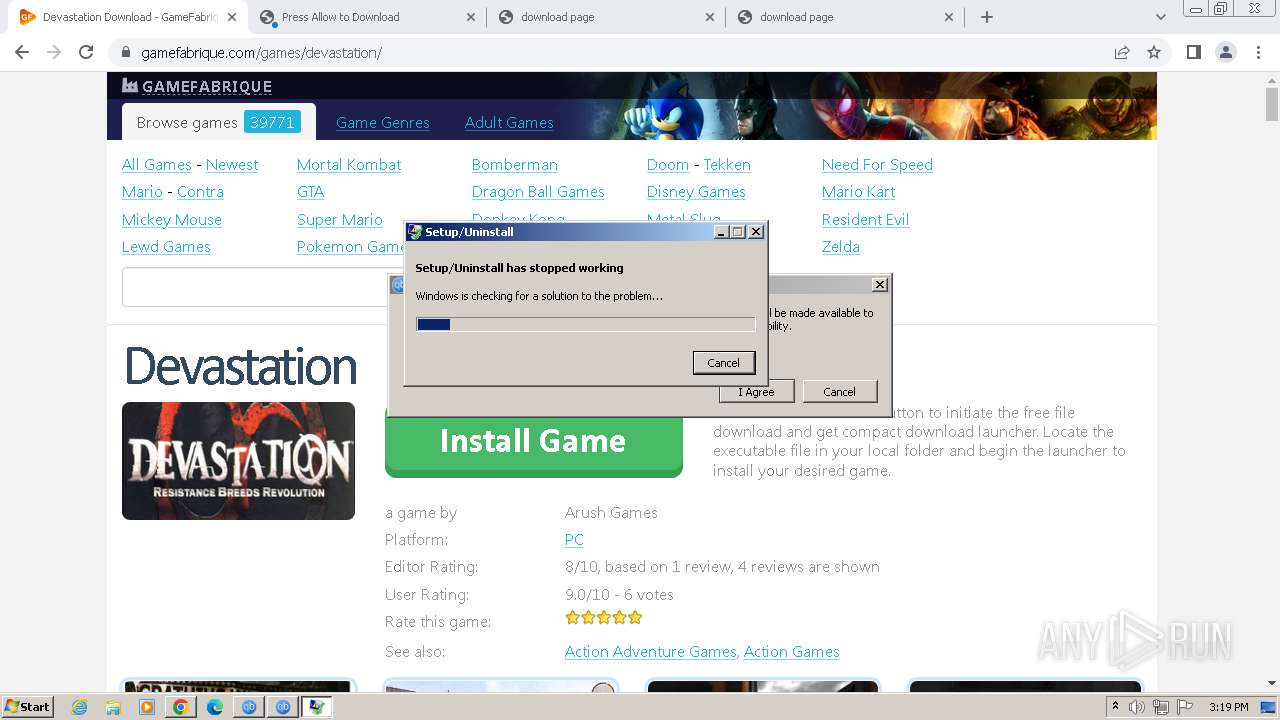Open the Newest games link
This screenshot has width=1280, height=720.
pos(232,165)
